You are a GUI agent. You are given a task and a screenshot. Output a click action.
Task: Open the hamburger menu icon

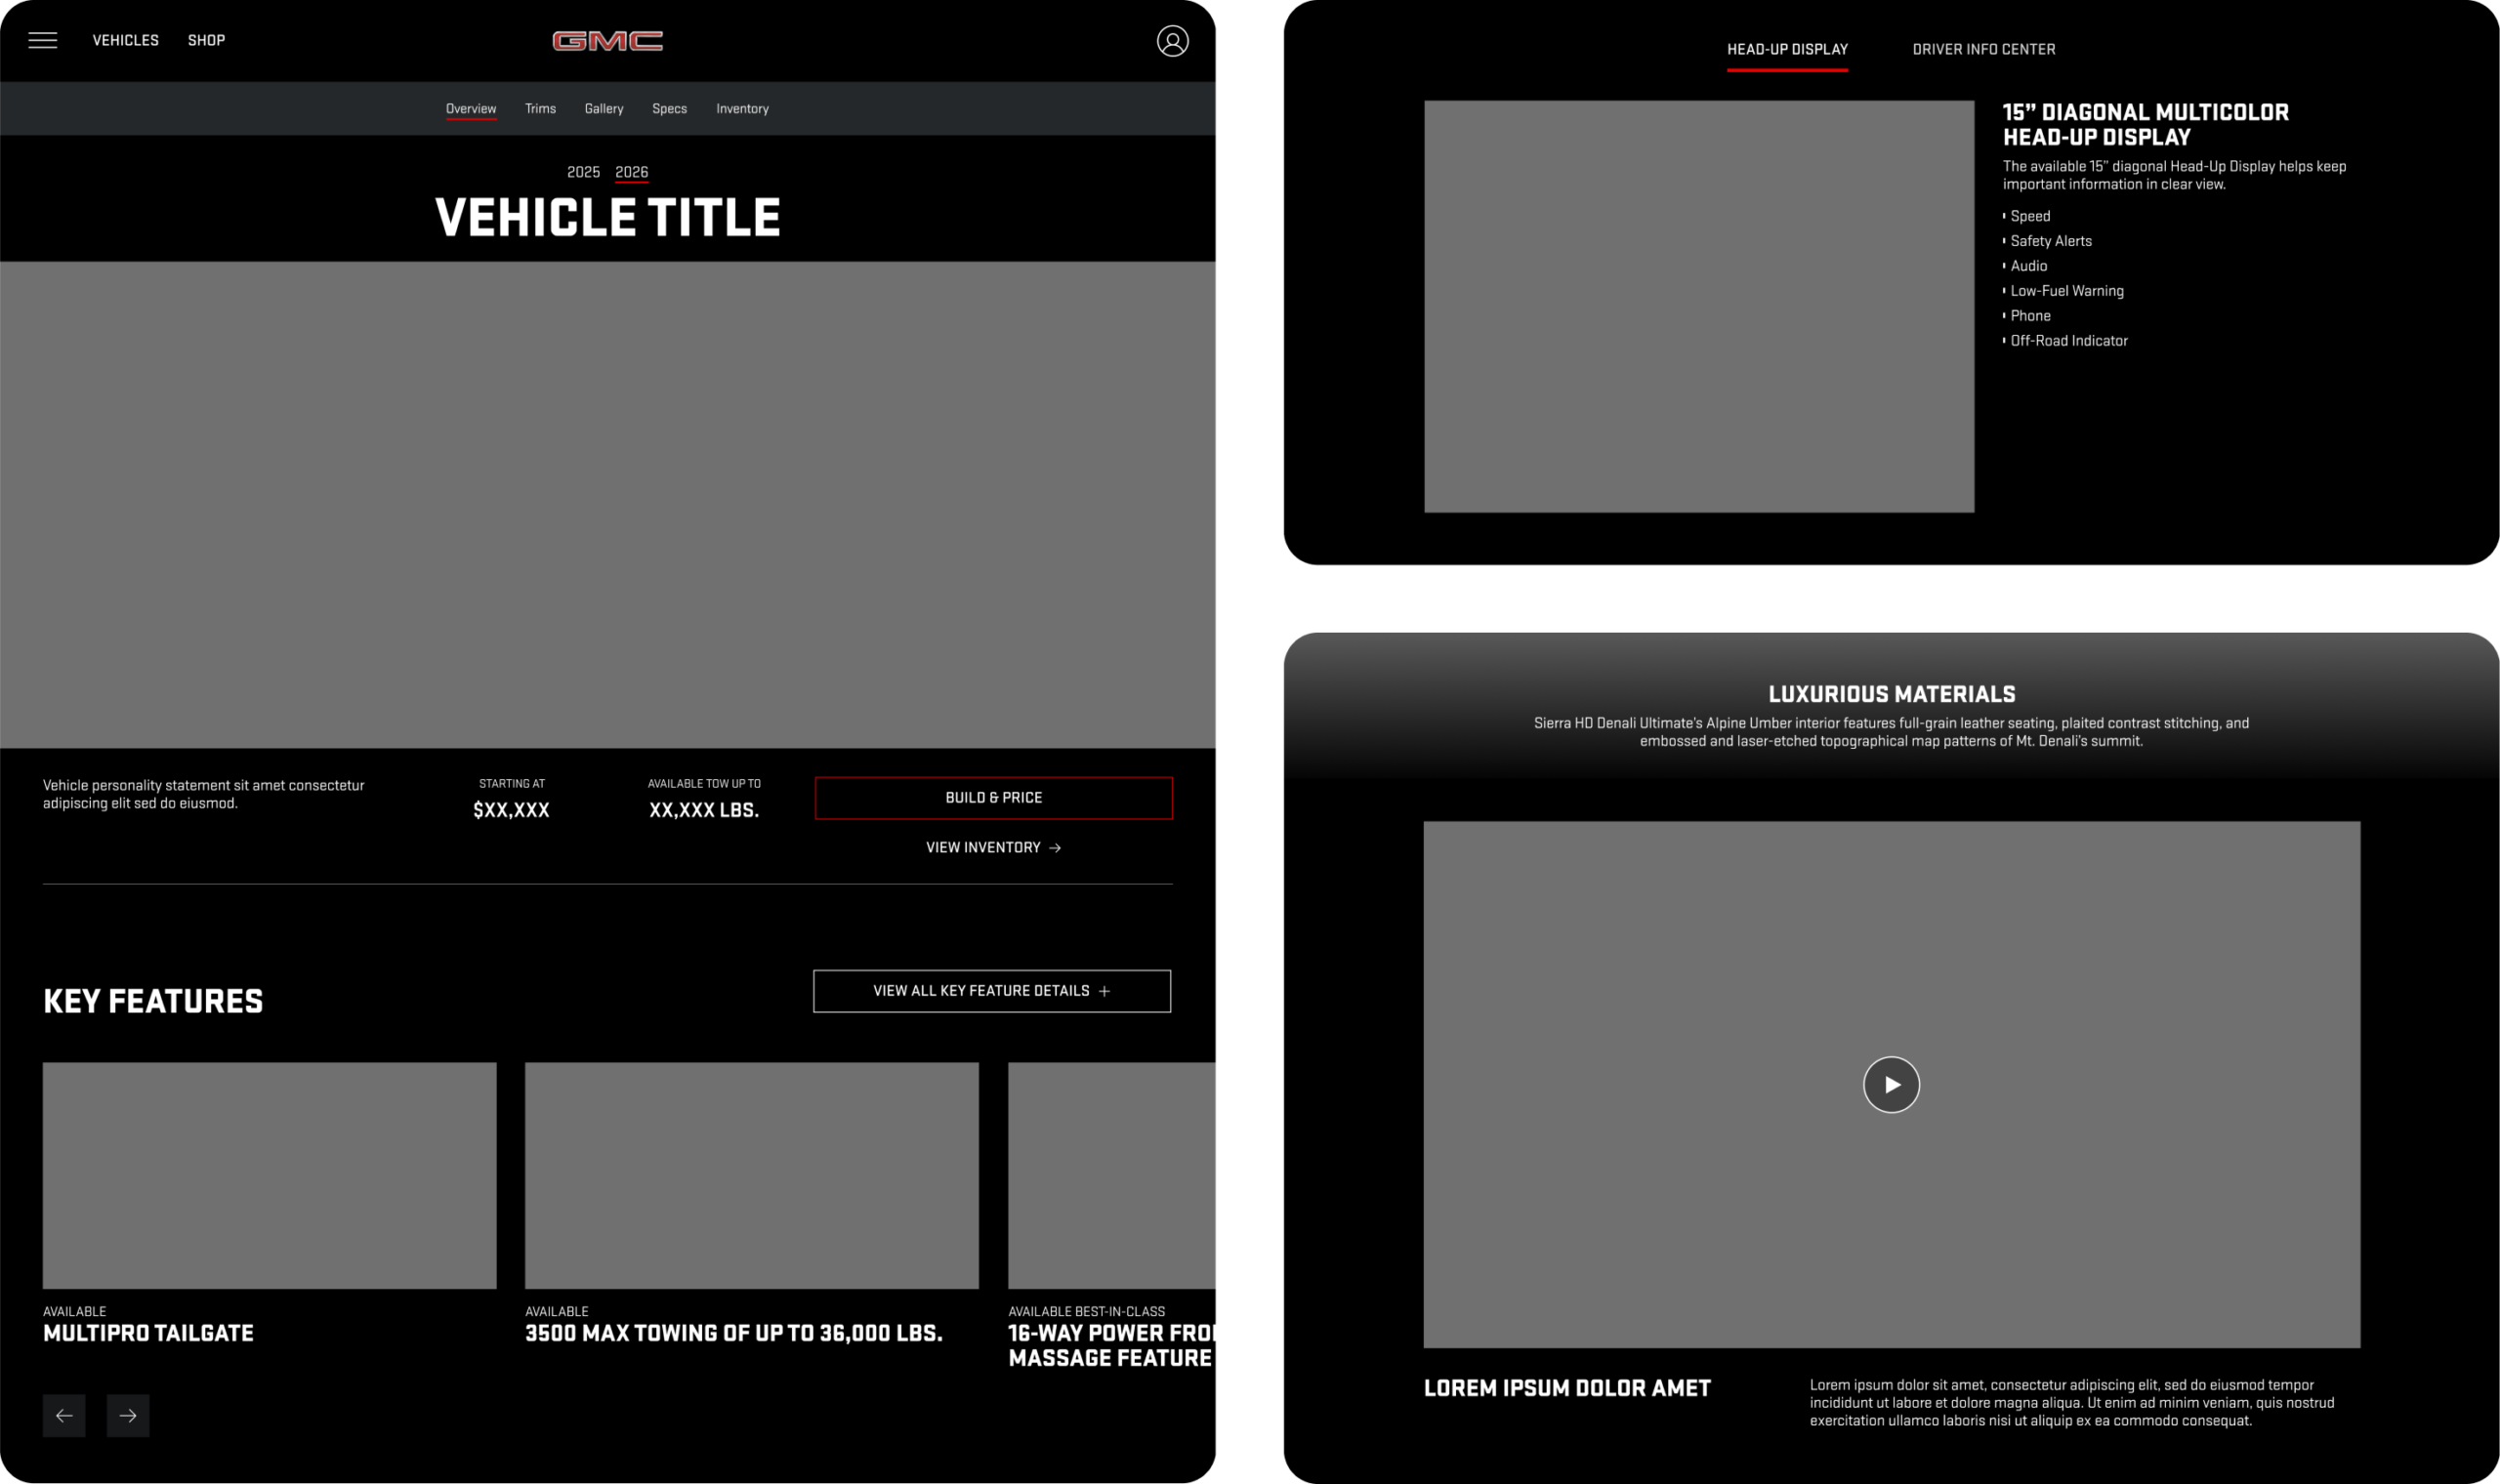42,40
